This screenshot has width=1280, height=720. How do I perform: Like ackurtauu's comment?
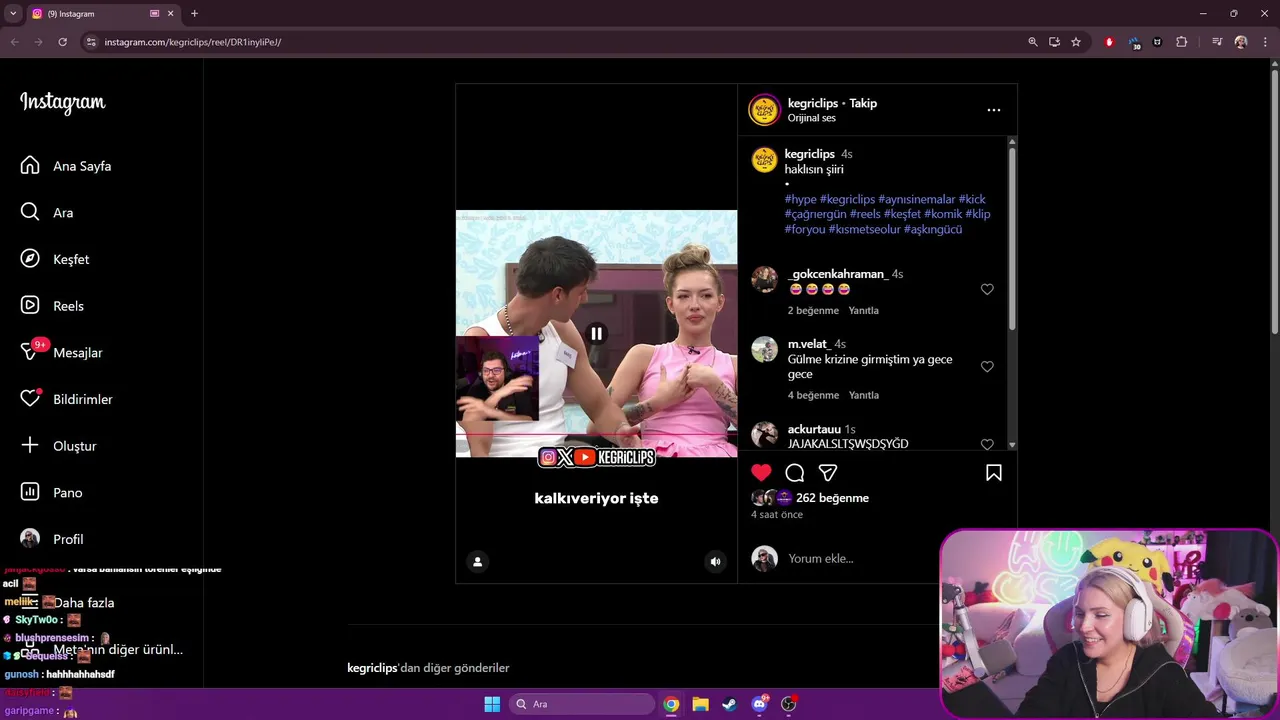pos(987,444)
